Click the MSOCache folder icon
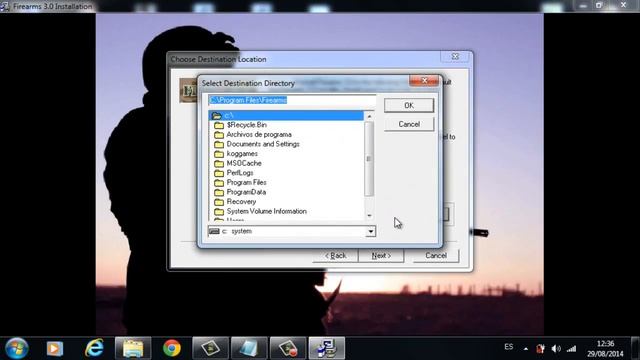Viewport: 640px width, 360px height. 219,163
